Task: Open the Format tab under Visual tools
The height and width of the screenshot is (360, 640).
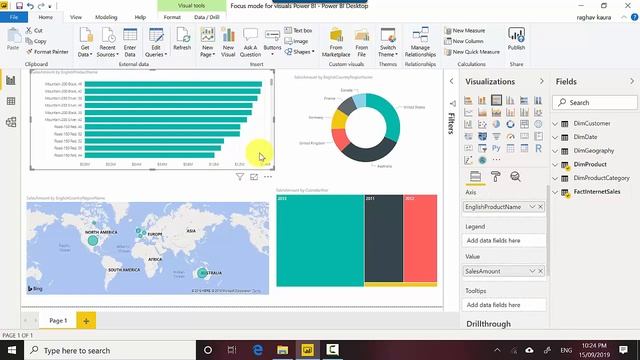Action: tap(172, 17)
